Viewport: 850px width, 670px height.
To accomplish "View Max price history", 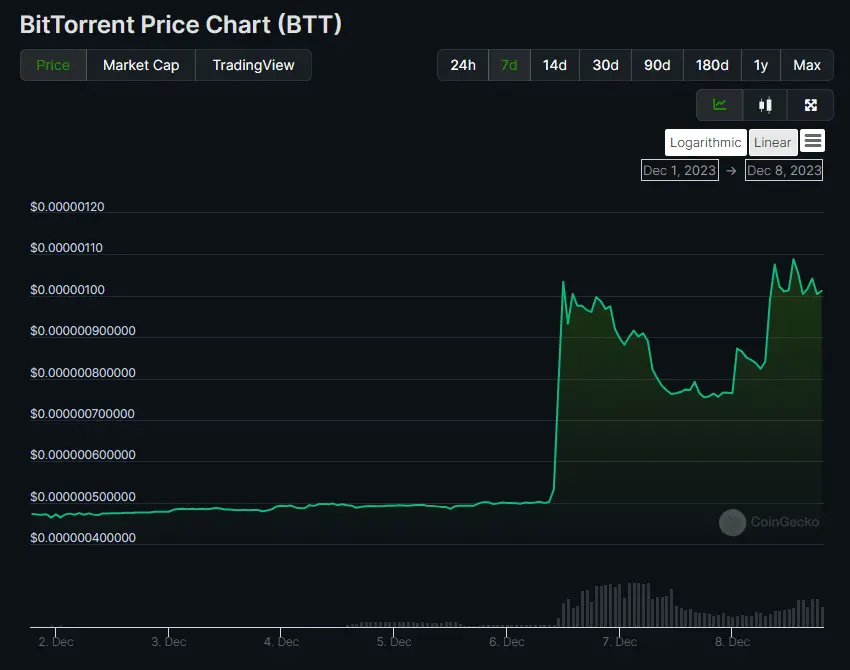I will tap(807, 64).
